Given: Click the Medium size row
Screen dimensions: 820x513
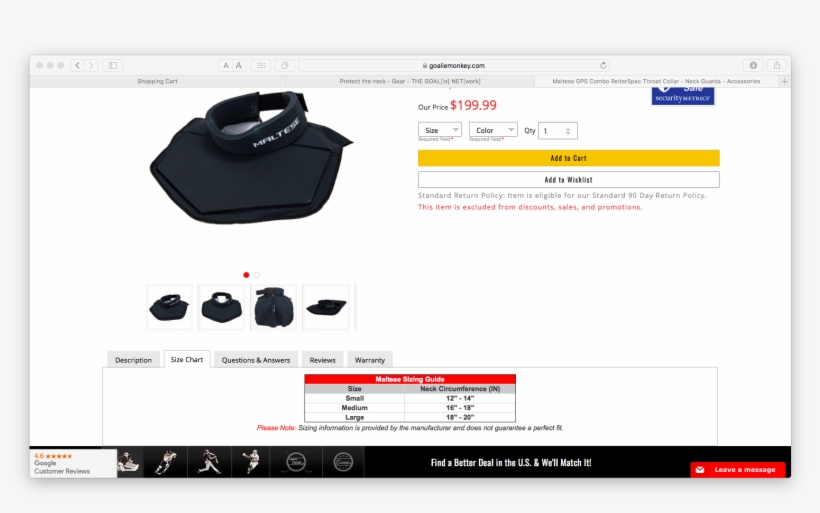Looking at the screenshot, I should (x=410, y=407).
